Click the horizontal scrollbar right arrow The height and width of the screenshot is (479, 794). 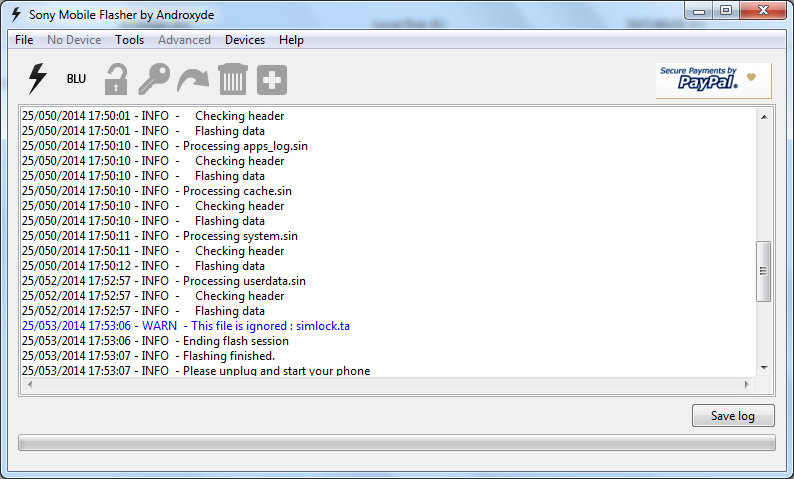[x=747, y=384]
